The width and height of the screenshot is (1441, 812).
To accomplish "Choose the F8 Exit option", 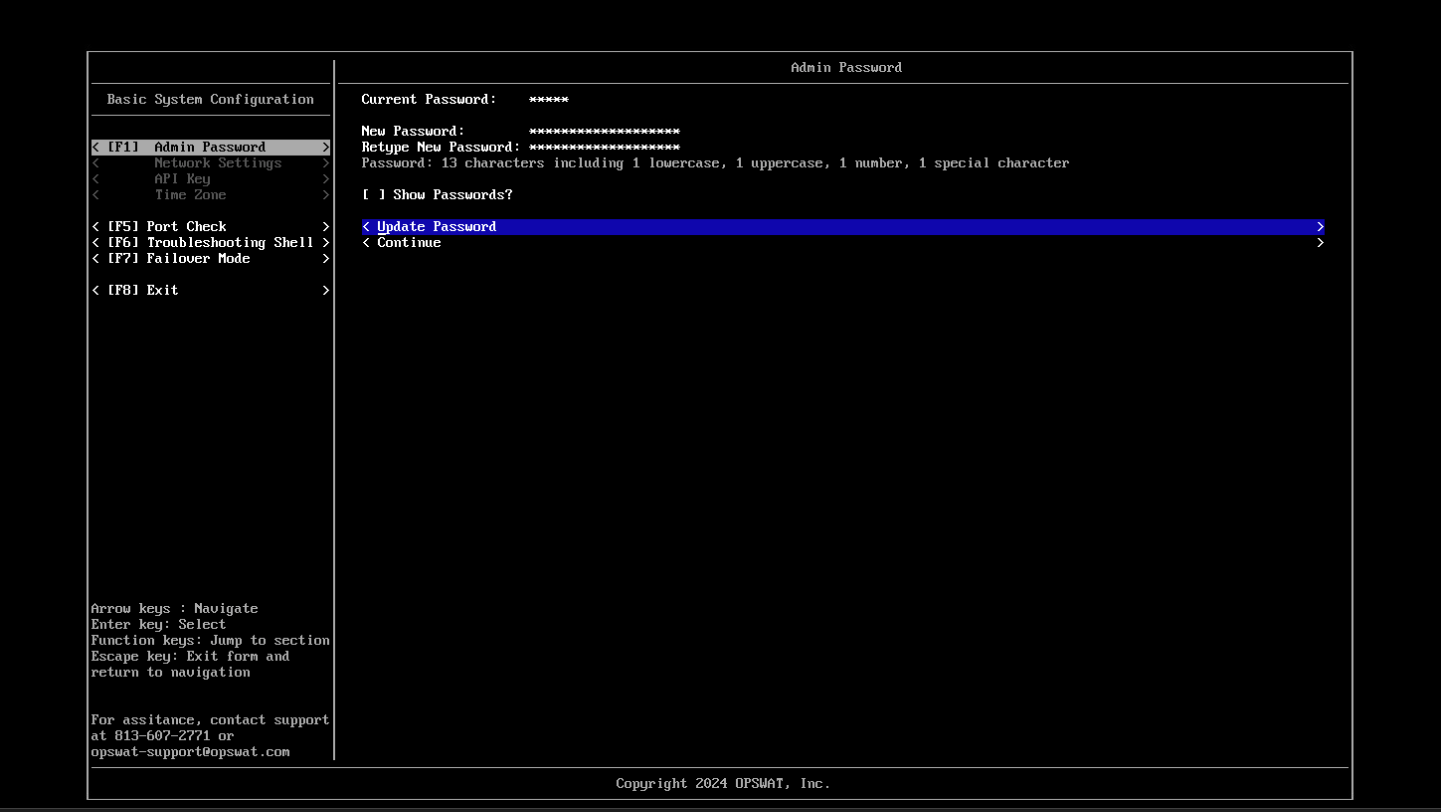I will pyautogui.click(x=162, y=291).
